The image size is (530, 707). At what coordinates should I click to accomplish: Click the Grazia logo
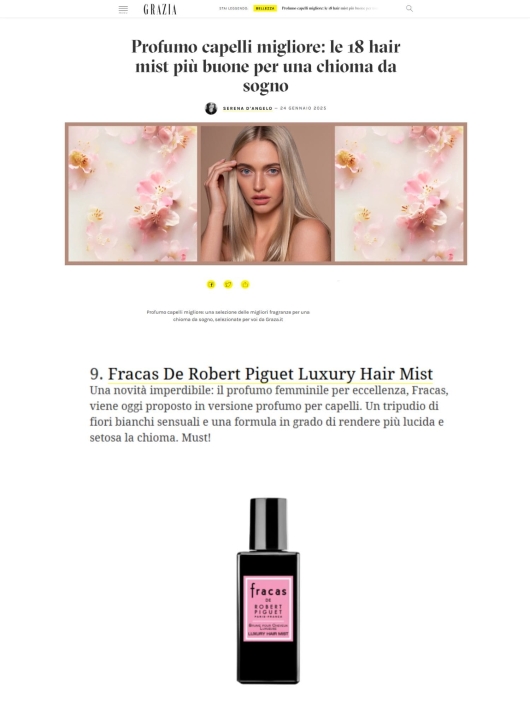coord(160,9)
